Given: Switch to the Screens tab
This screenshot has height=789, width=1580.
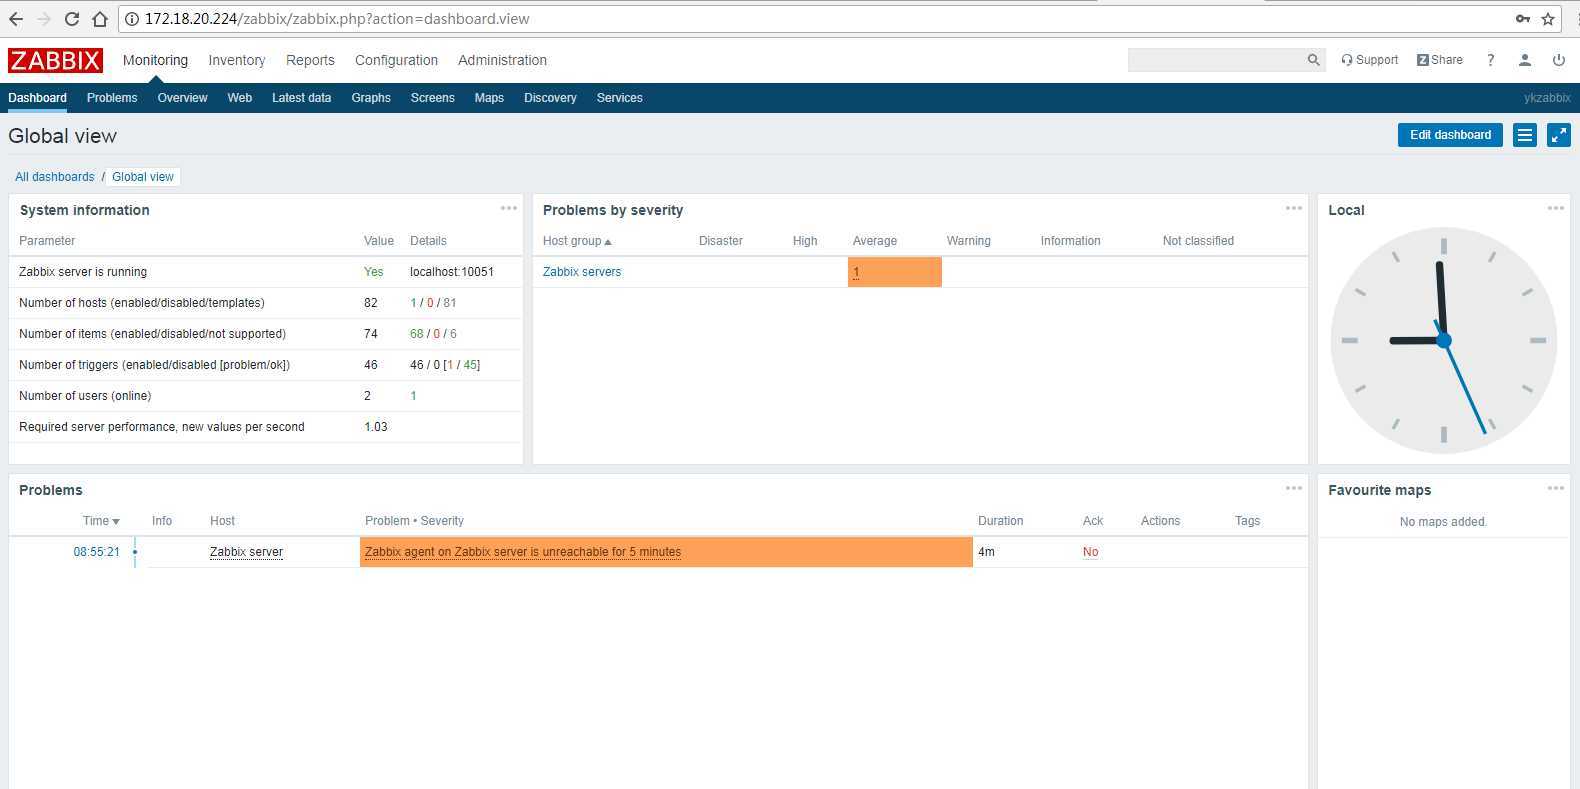Looking at the screenshot, I should coord(432,98).
